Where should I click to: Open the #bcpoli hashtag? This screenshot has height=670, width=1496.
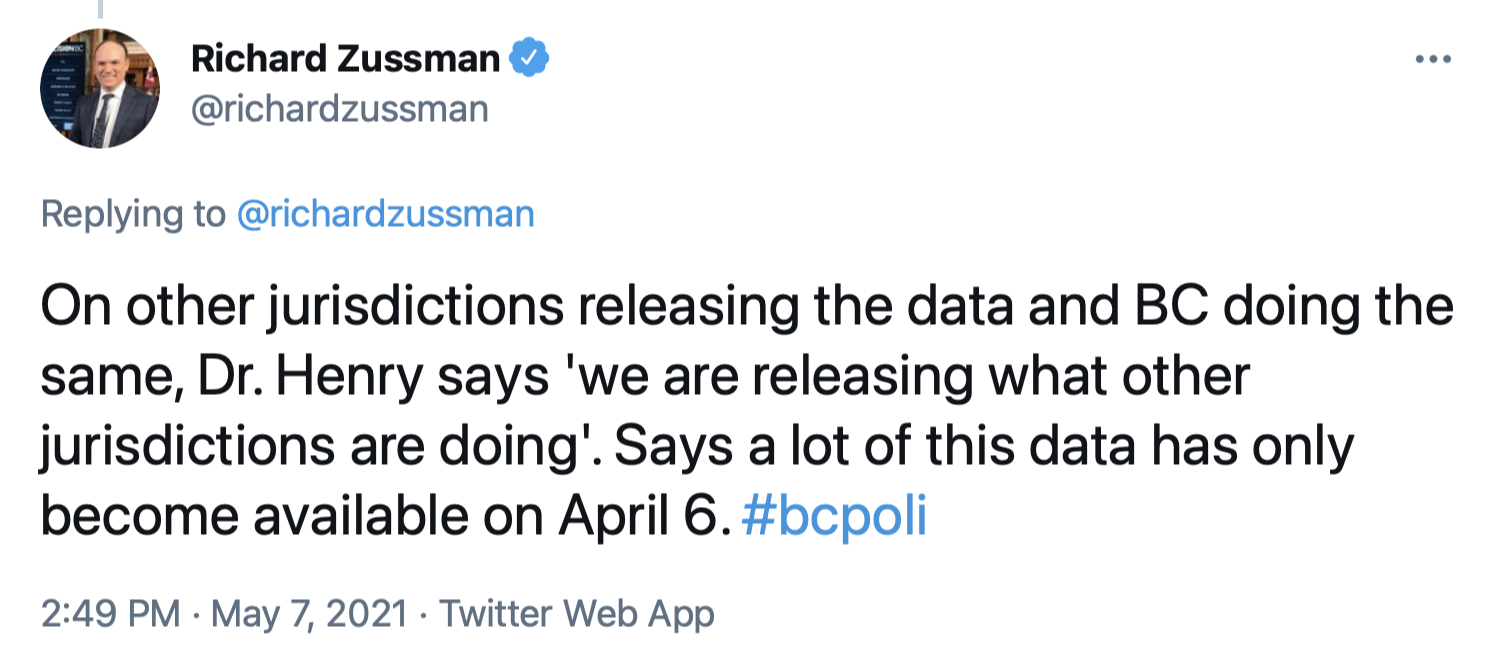pos(834,517)
